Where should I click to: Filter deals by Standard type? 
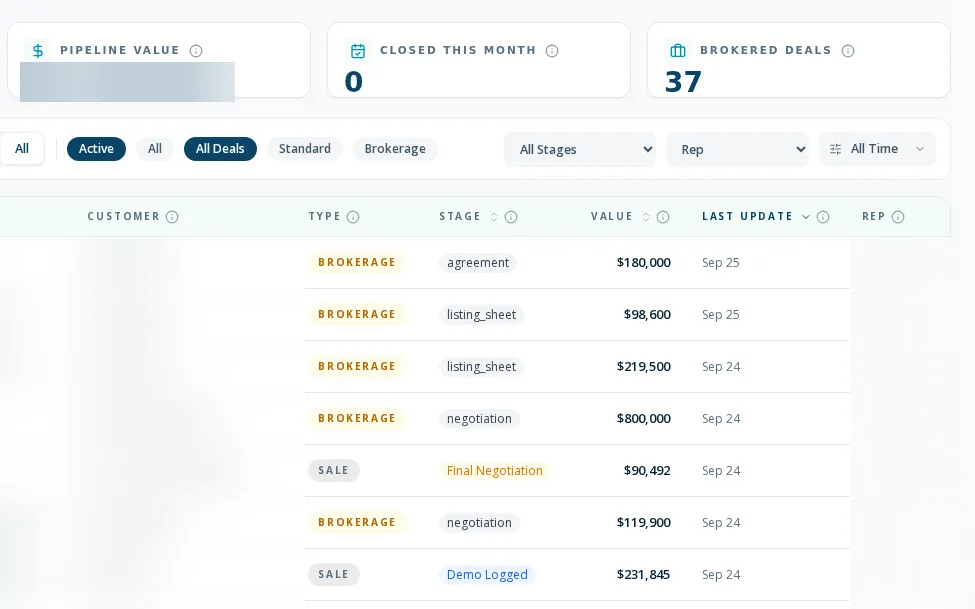coord(305,149)
